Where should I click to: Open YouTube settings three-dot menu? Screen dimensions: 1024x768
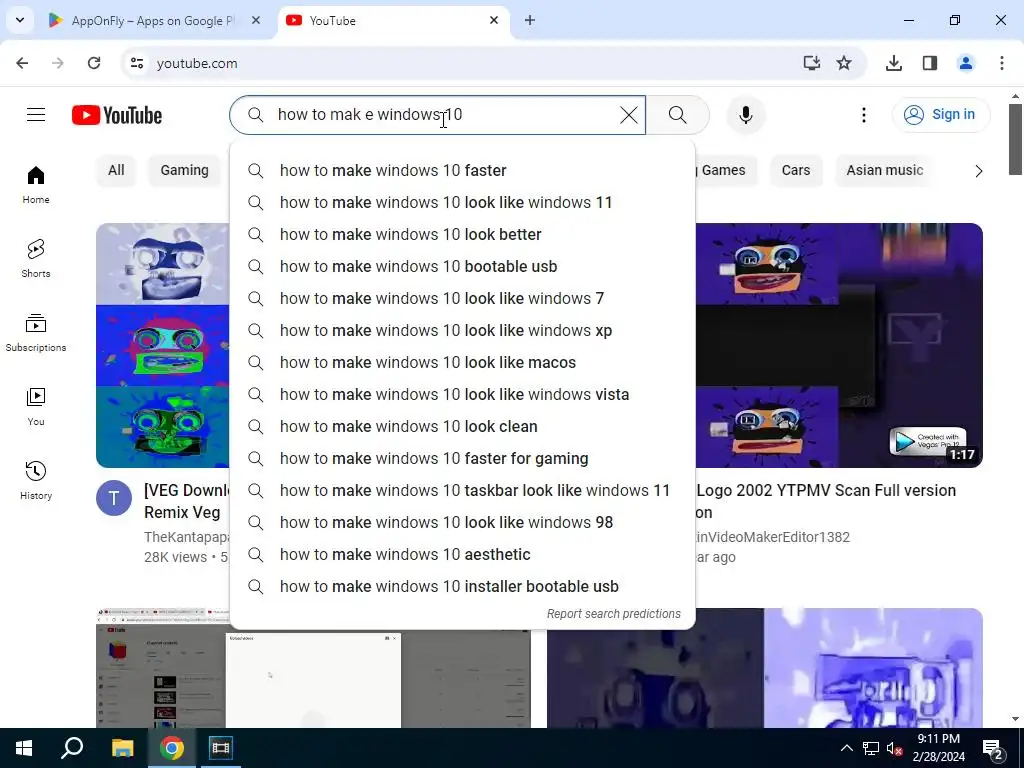(x=863, y=115)
